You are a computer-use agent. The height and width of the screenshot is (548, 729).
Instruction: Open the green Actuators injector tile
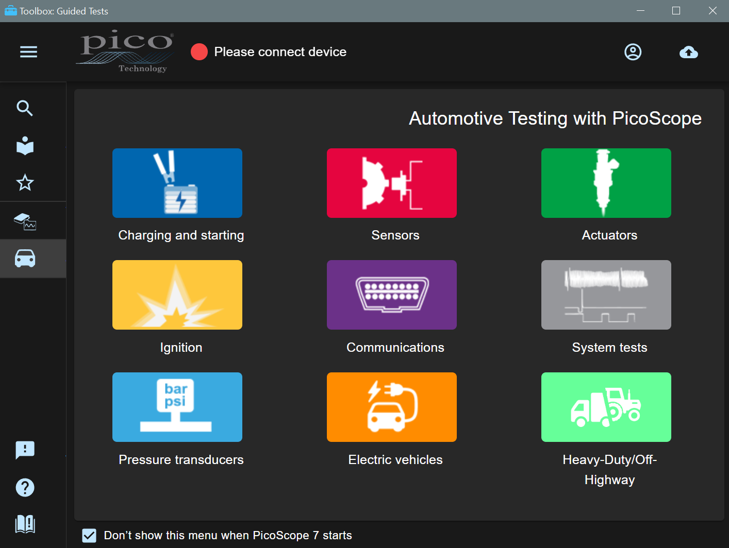(606, 183)
